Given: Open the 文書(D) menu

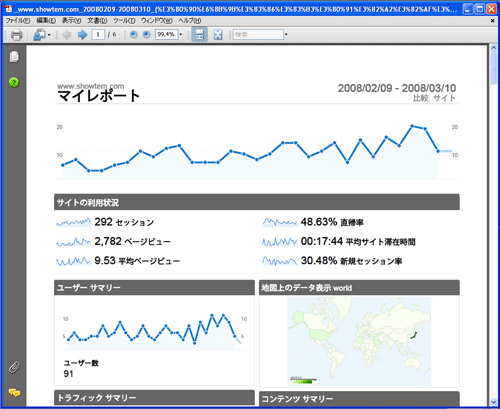Looking at the screenshot, I should 97,21.
